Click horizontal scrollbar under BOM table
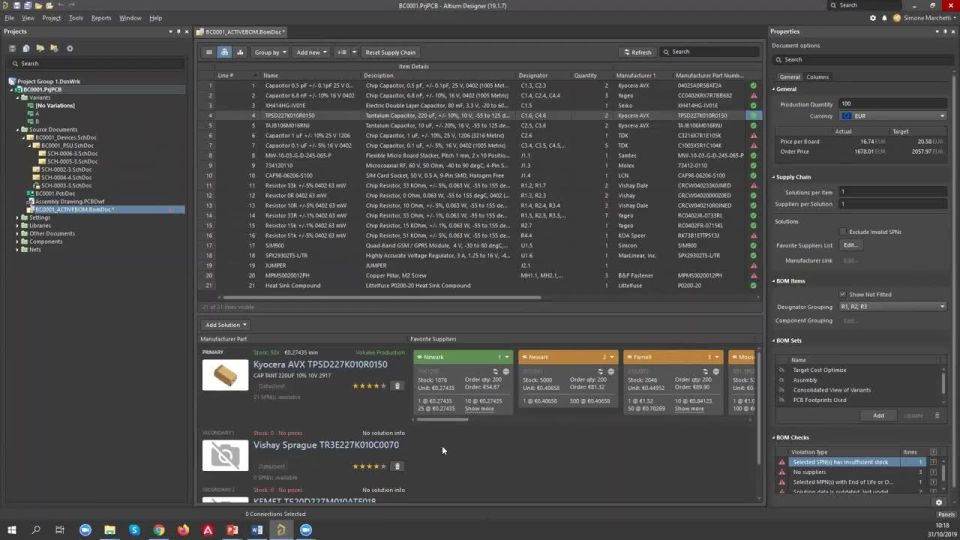The image size is (960, 540). [382, 298]
